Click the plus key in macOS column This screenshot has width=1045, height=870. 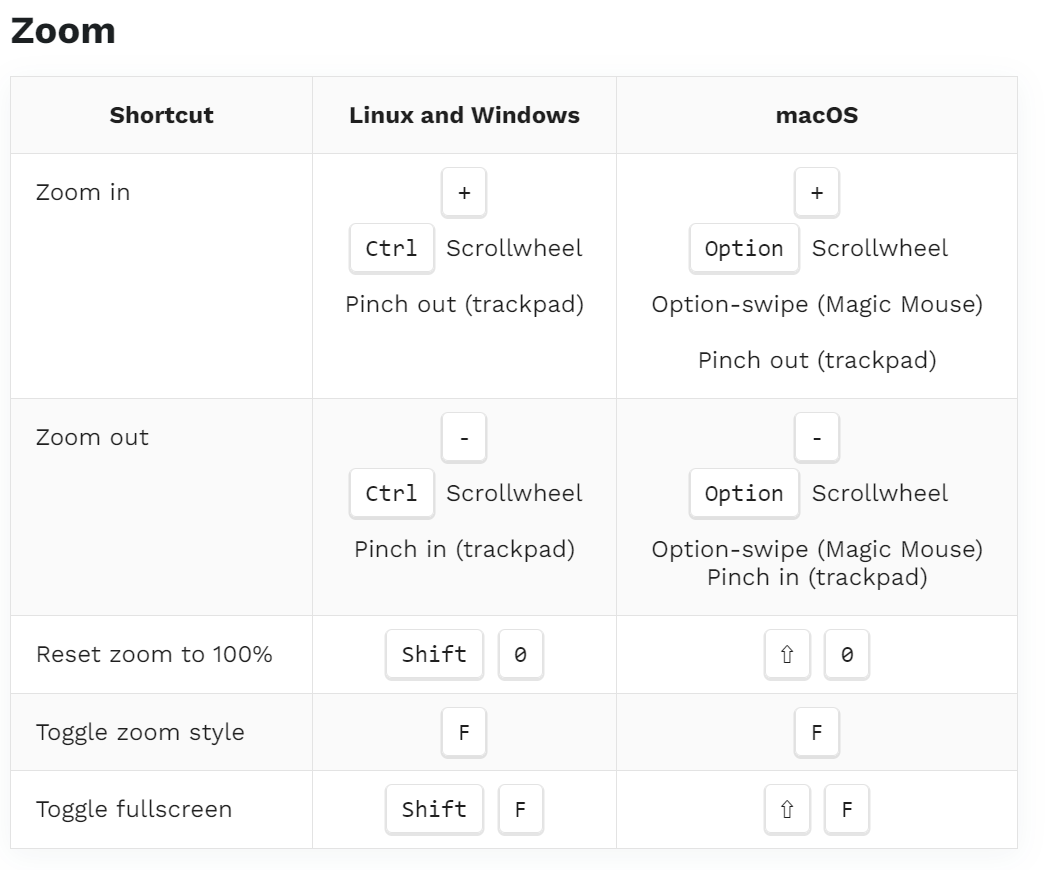816,193
